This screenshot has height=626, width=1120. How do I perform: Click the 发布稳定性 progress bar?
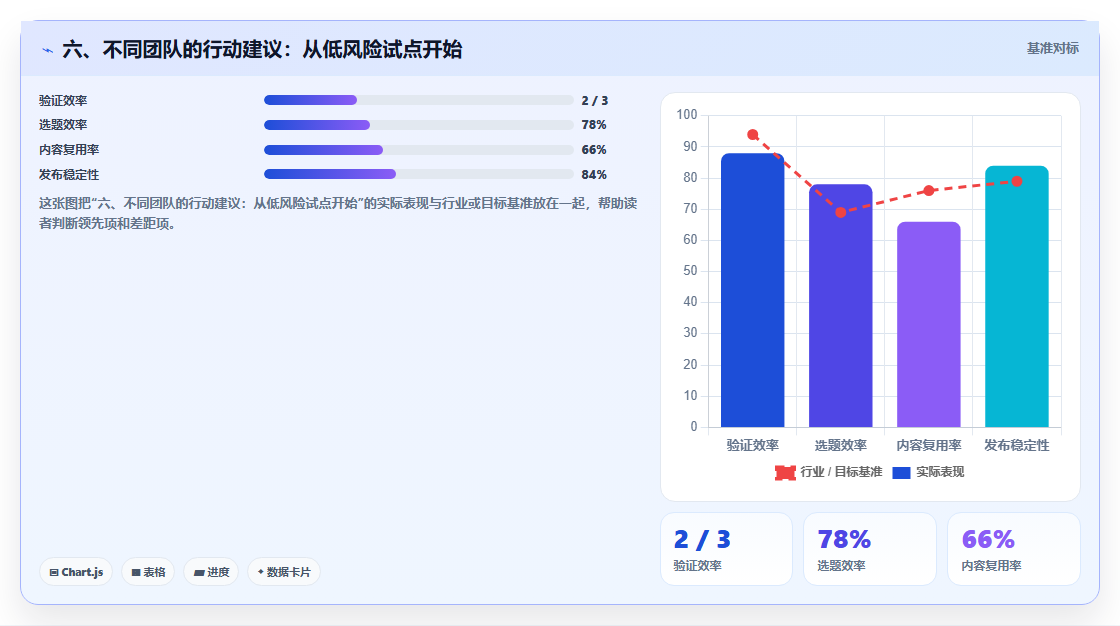[419, 174]
